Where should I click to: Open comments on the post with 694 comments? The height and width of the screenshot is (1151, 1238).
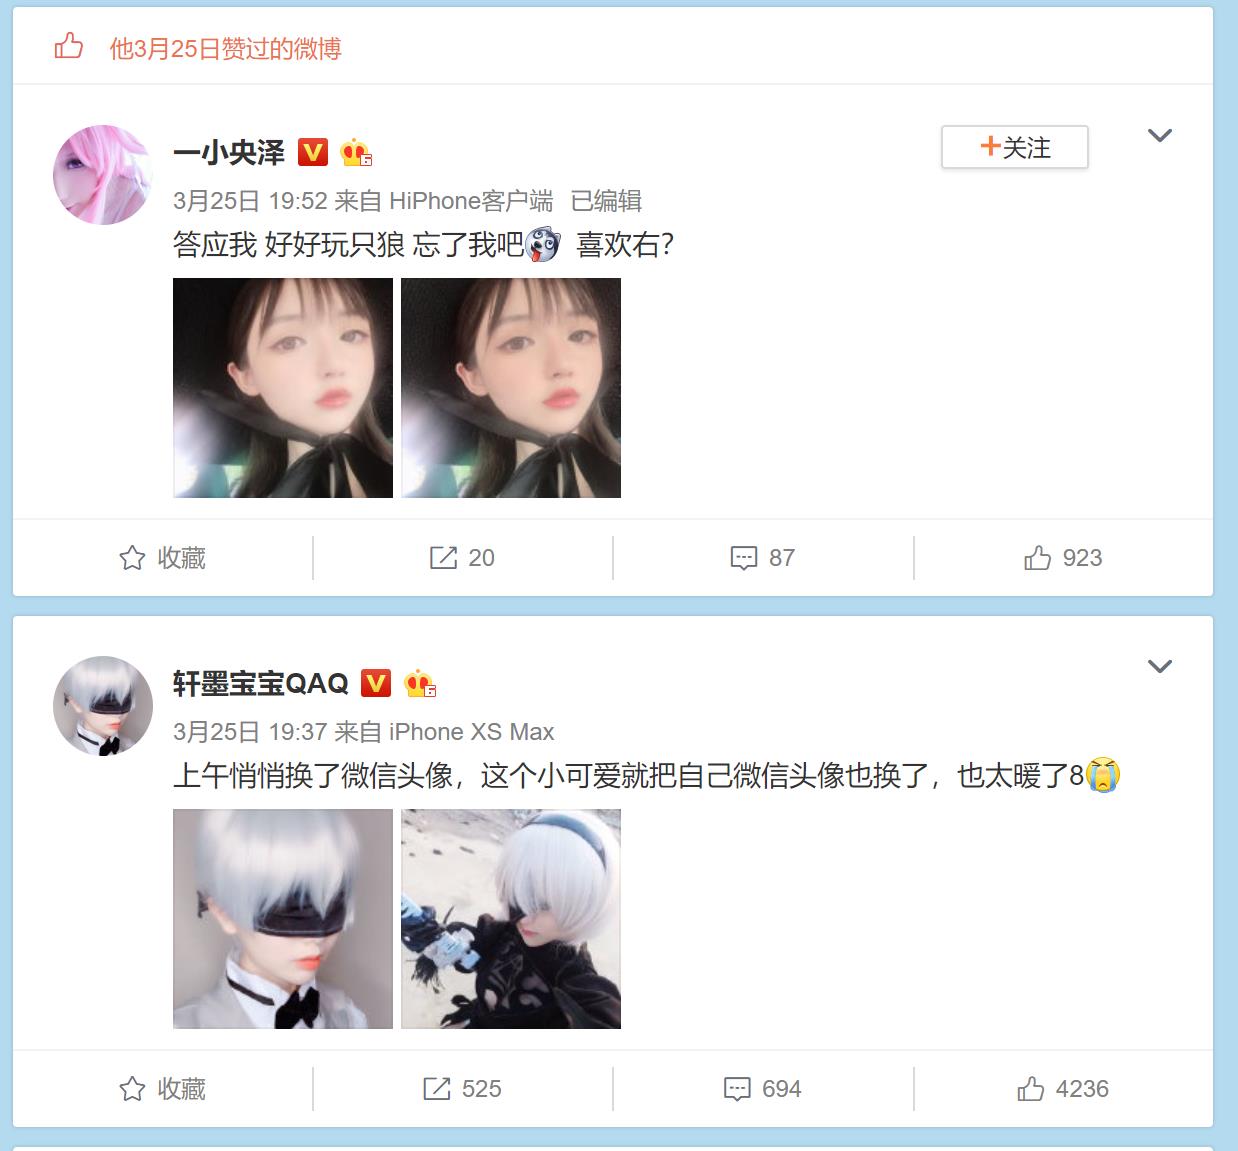click(763, 1089)
